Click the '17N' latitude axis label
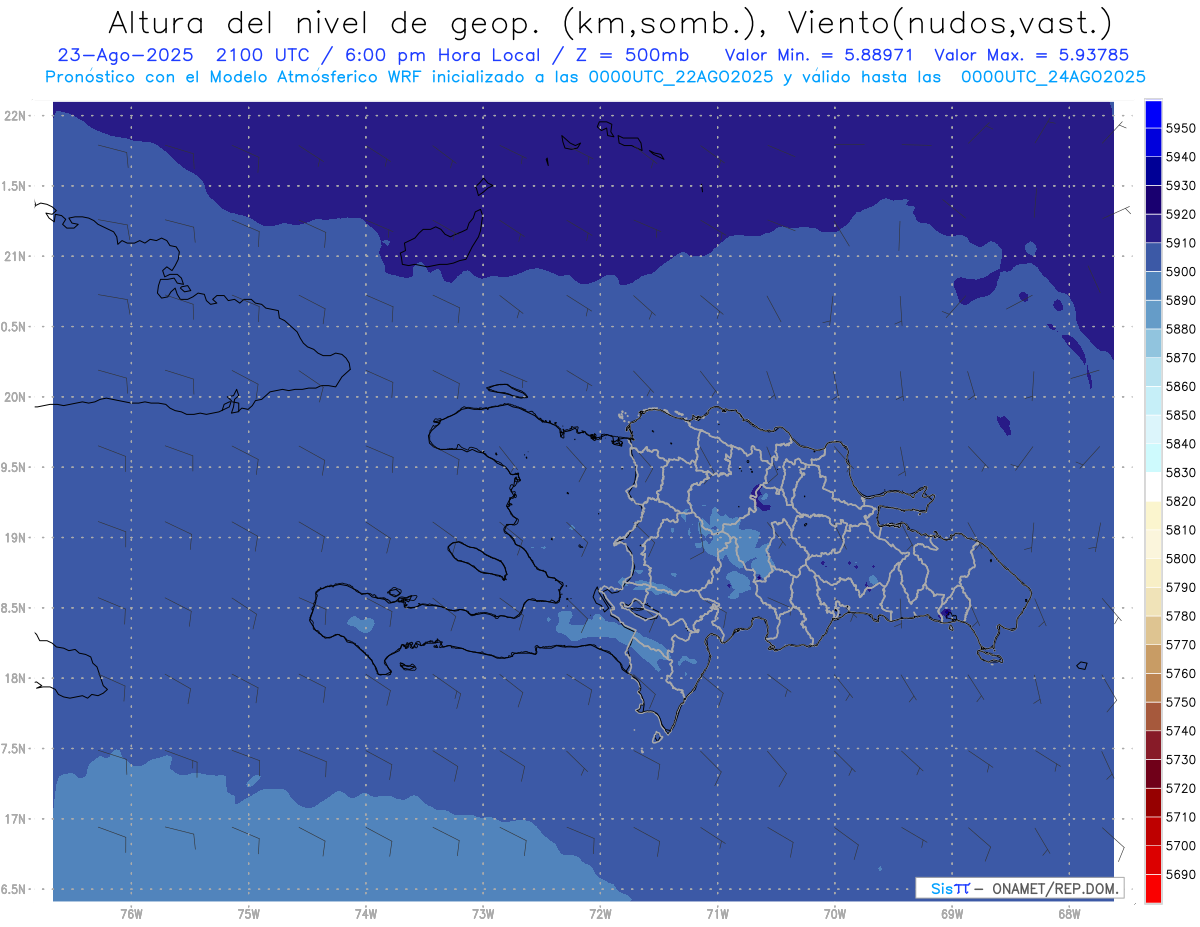Viewport: 1200px width, 927px height. click(x=16, y=820)
